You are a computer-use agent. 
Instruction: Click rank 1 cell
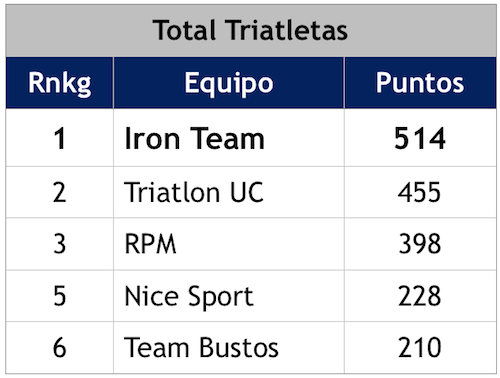(x=59, y=138)
